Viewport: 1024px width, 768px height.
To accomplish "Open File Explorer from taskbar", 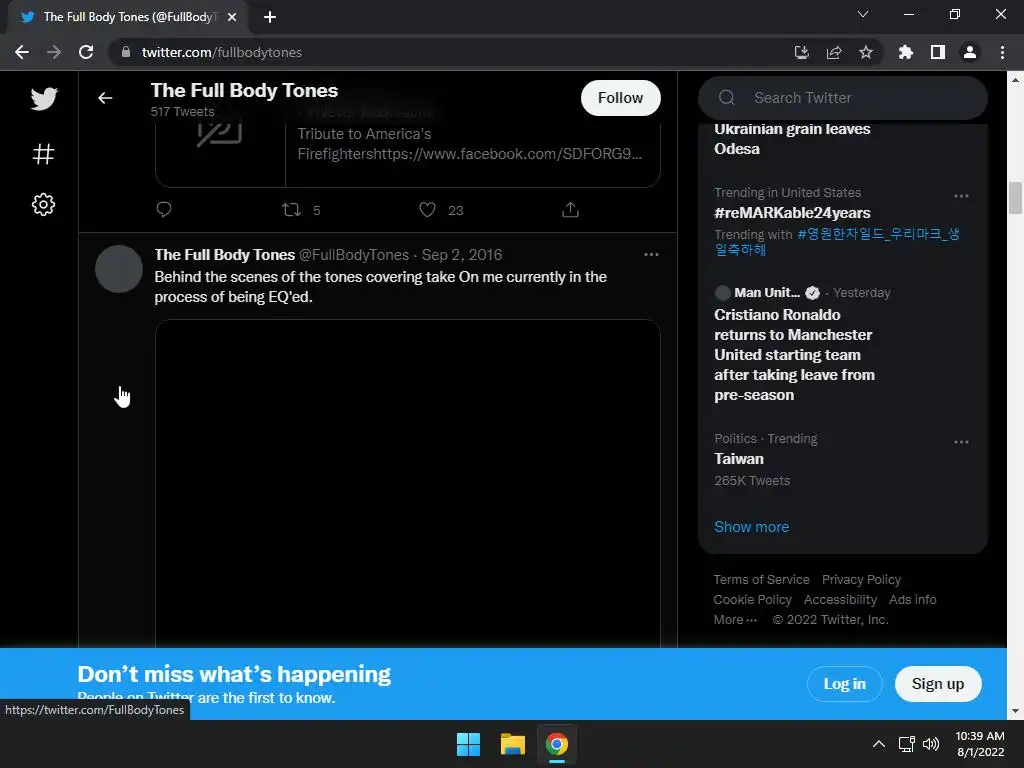I will point(513,744).
